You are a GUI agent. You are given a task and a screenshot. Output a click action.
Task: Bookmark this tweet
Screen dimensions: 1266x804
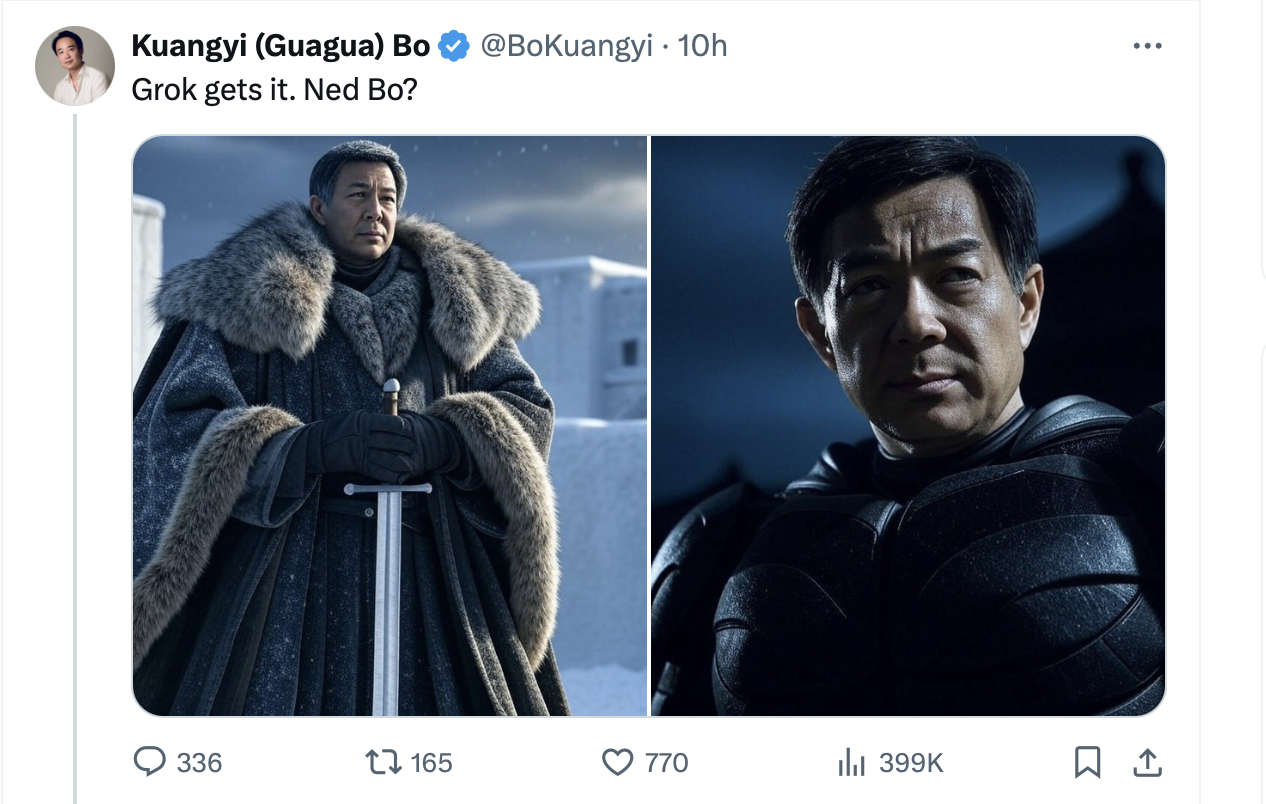coord(1087,763)
